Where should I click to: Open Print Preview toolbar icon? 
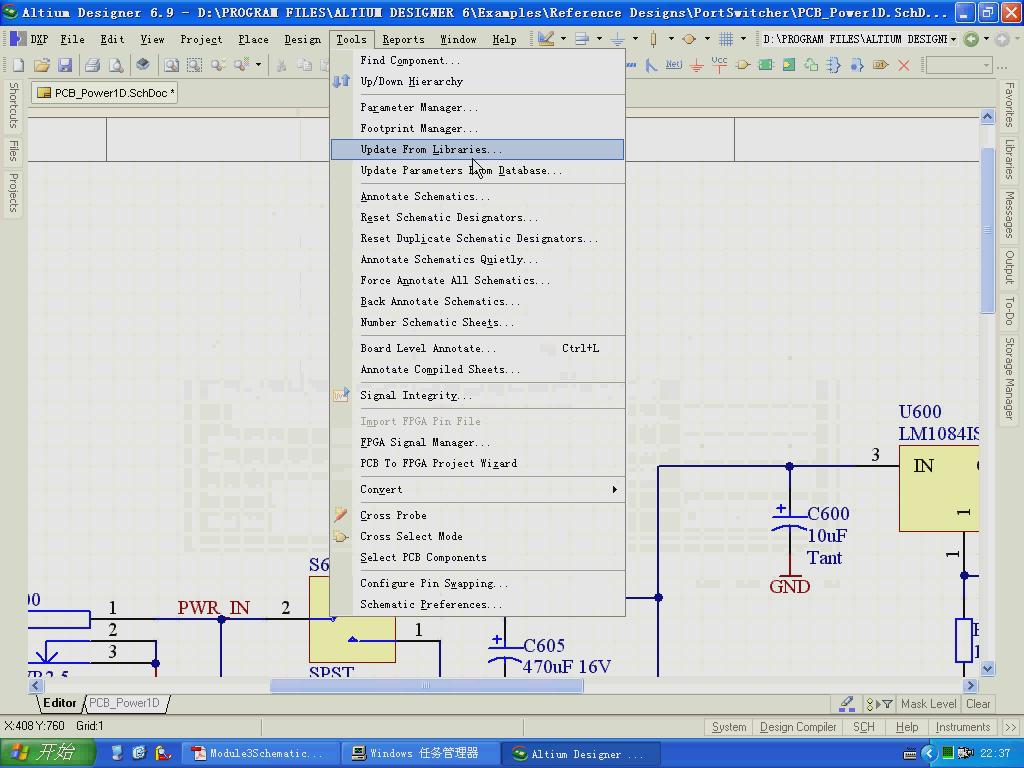116,65
